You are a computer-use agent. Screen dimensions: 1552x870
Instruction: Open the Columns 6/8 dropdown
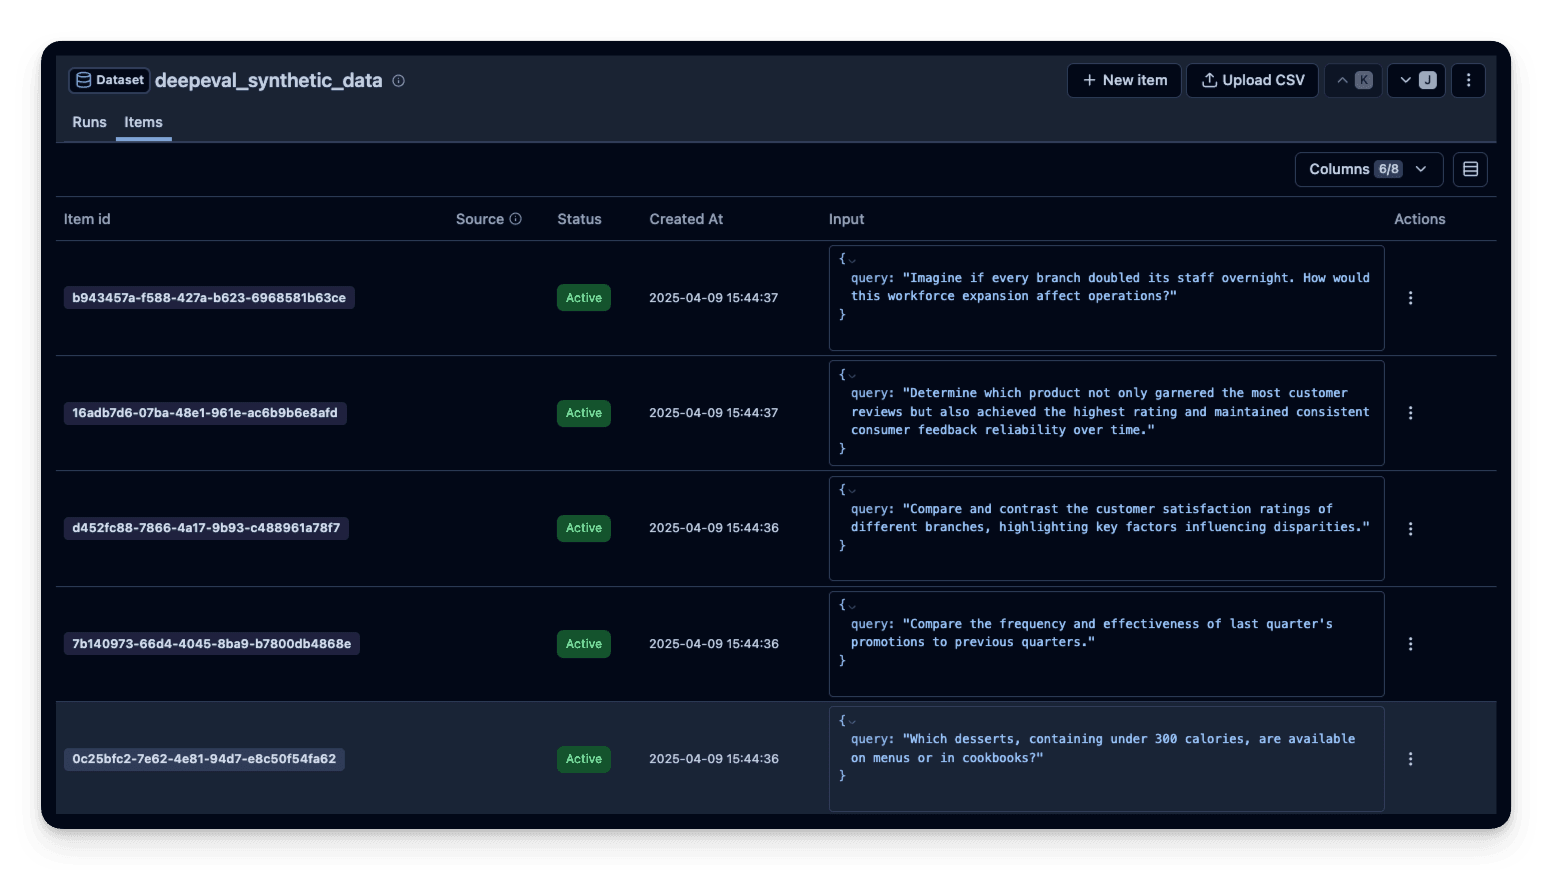[x=1368, y=169]
